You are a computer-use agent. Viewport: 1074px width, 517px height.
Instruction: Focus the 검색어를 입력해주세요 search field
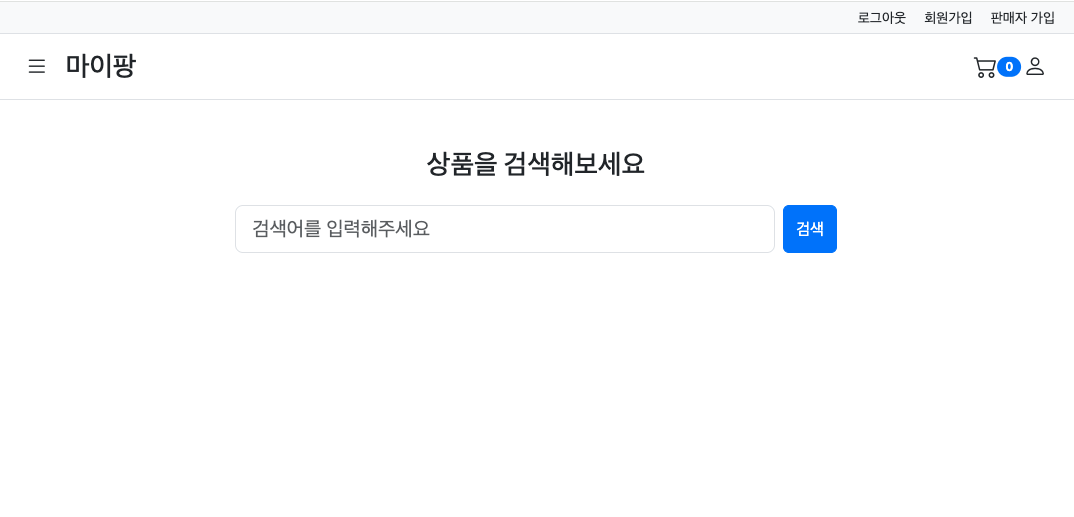(504, 229)
